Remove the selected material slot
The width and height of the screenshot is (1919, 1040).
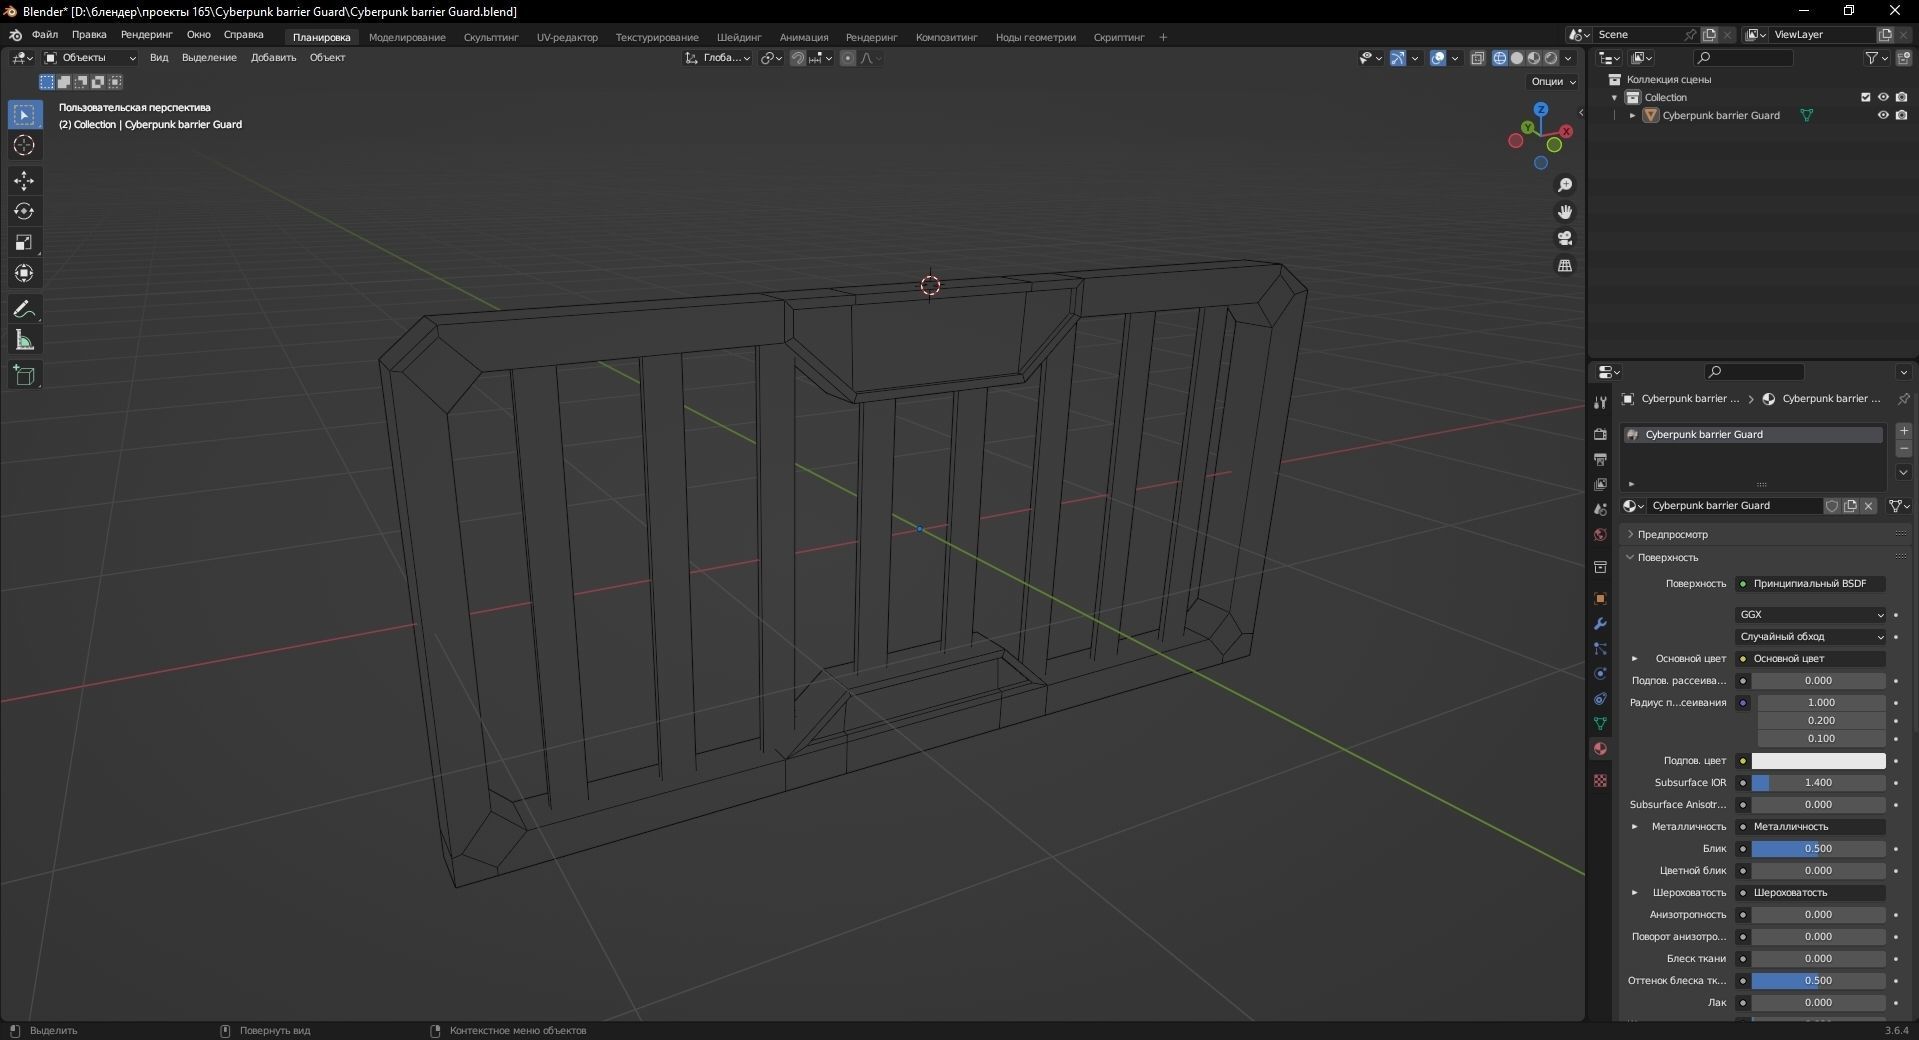click(x=1904, y=450)
